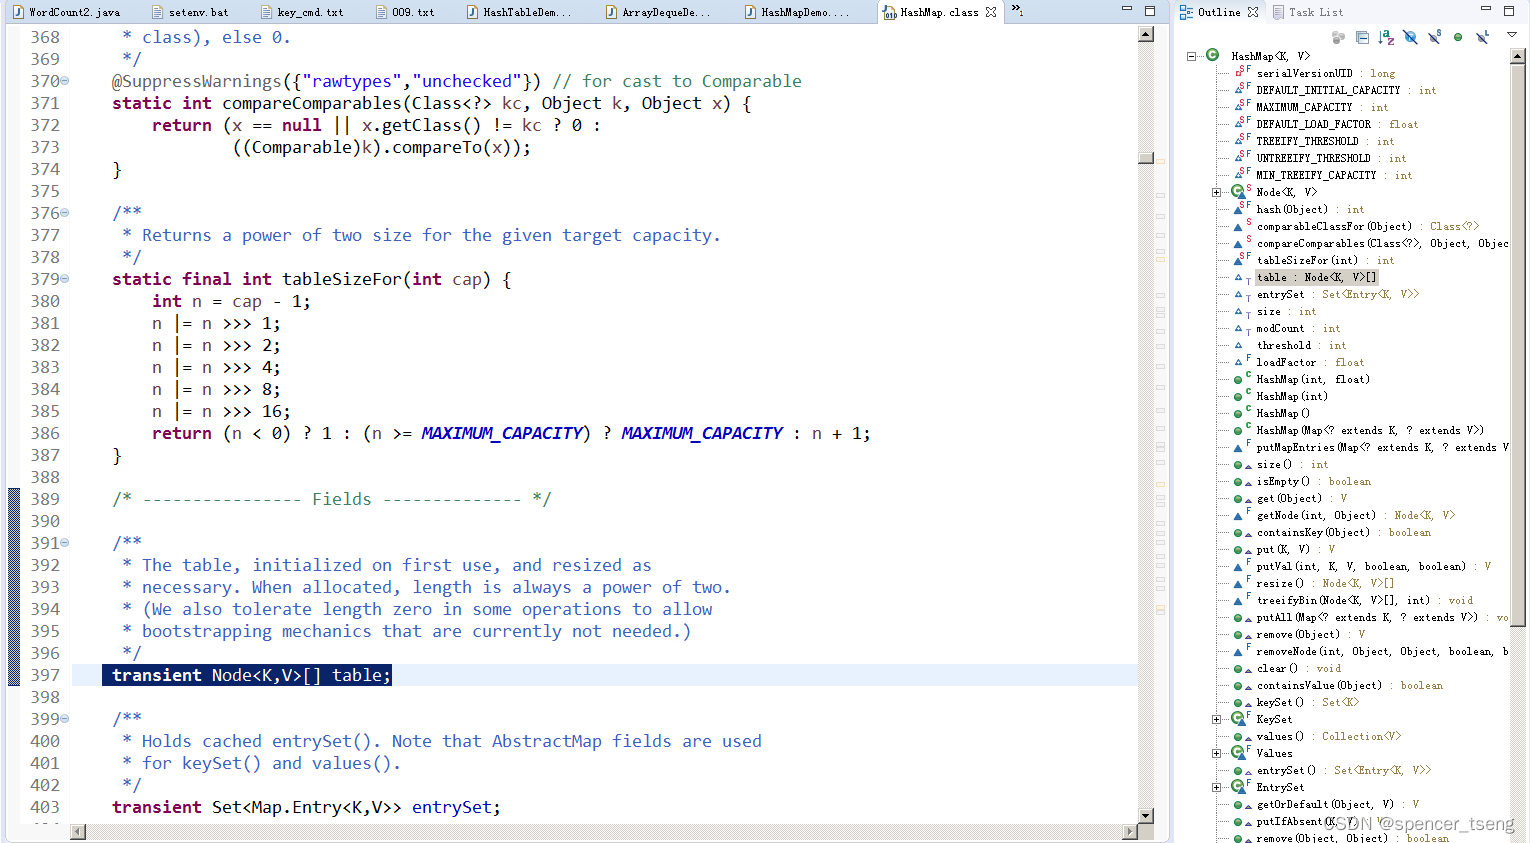The width and height of the screenshot is (1530, 843).
Task: Expand the Node<K, V> class node
Action: tap(1215, 192)
